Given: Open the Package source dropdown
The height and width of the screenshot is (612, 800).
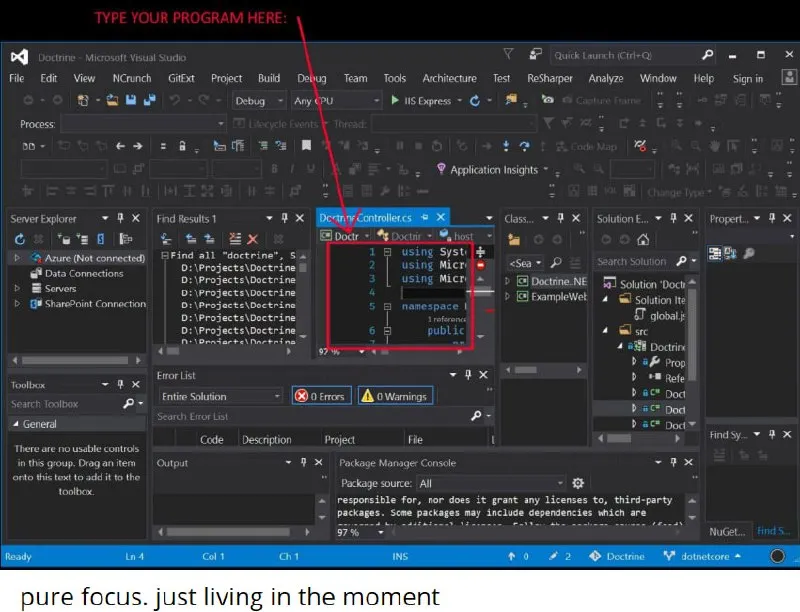Looking at the screenshot, I should 491,483.
